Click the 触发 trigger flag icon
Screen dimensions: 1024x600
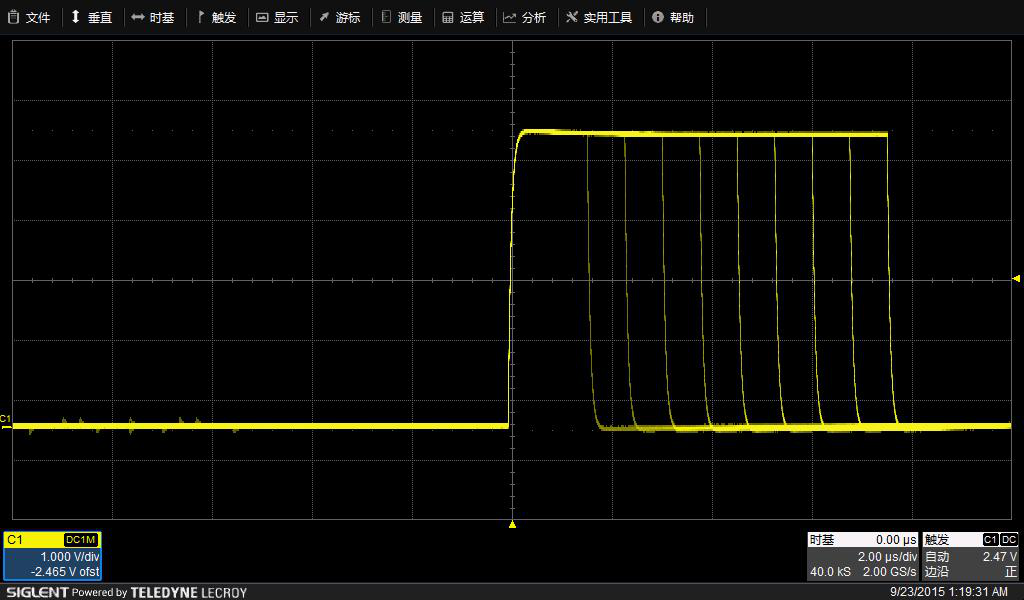200,17
